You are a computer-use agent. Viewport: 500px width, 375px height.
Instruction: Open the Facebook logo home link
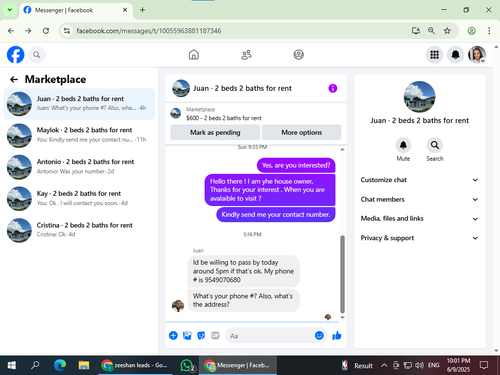coord(15,55)
